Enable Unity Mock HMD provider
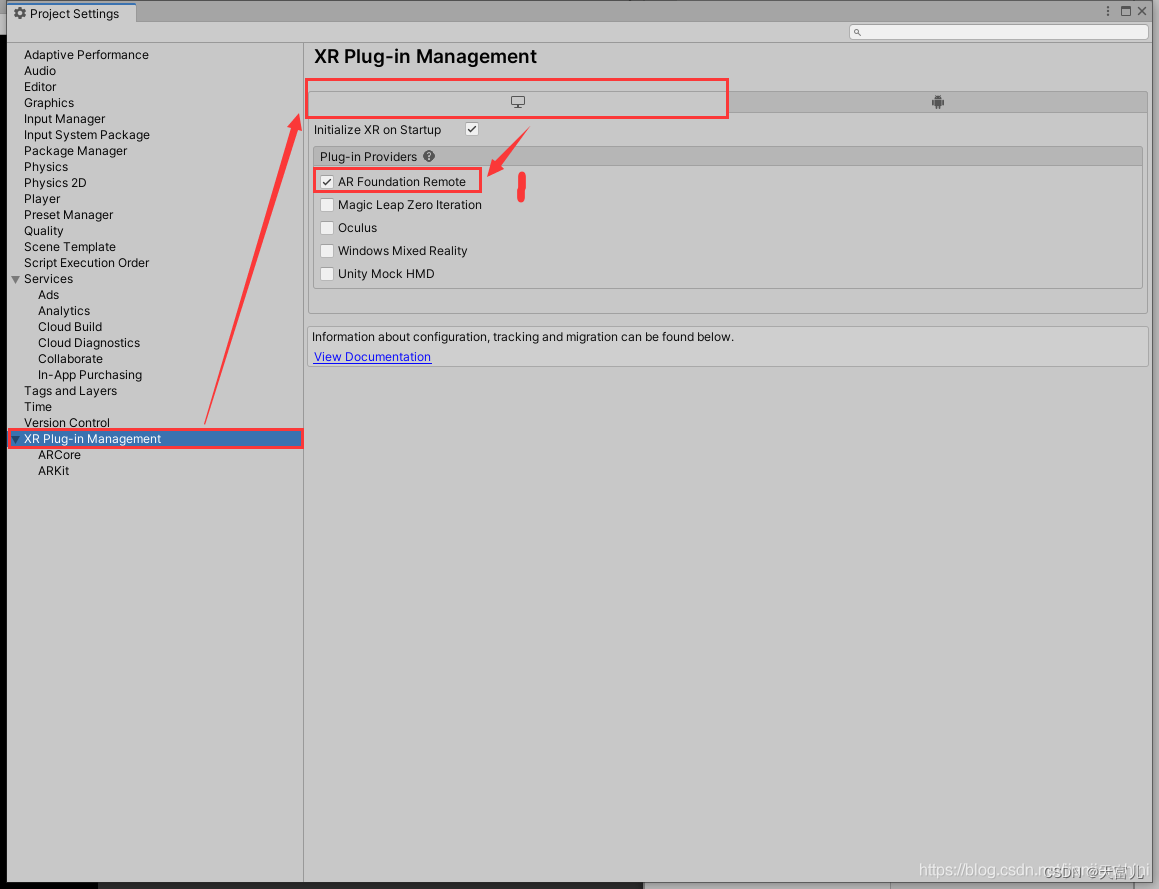The width and height of the screenshot is (1159, 889). 326,273
